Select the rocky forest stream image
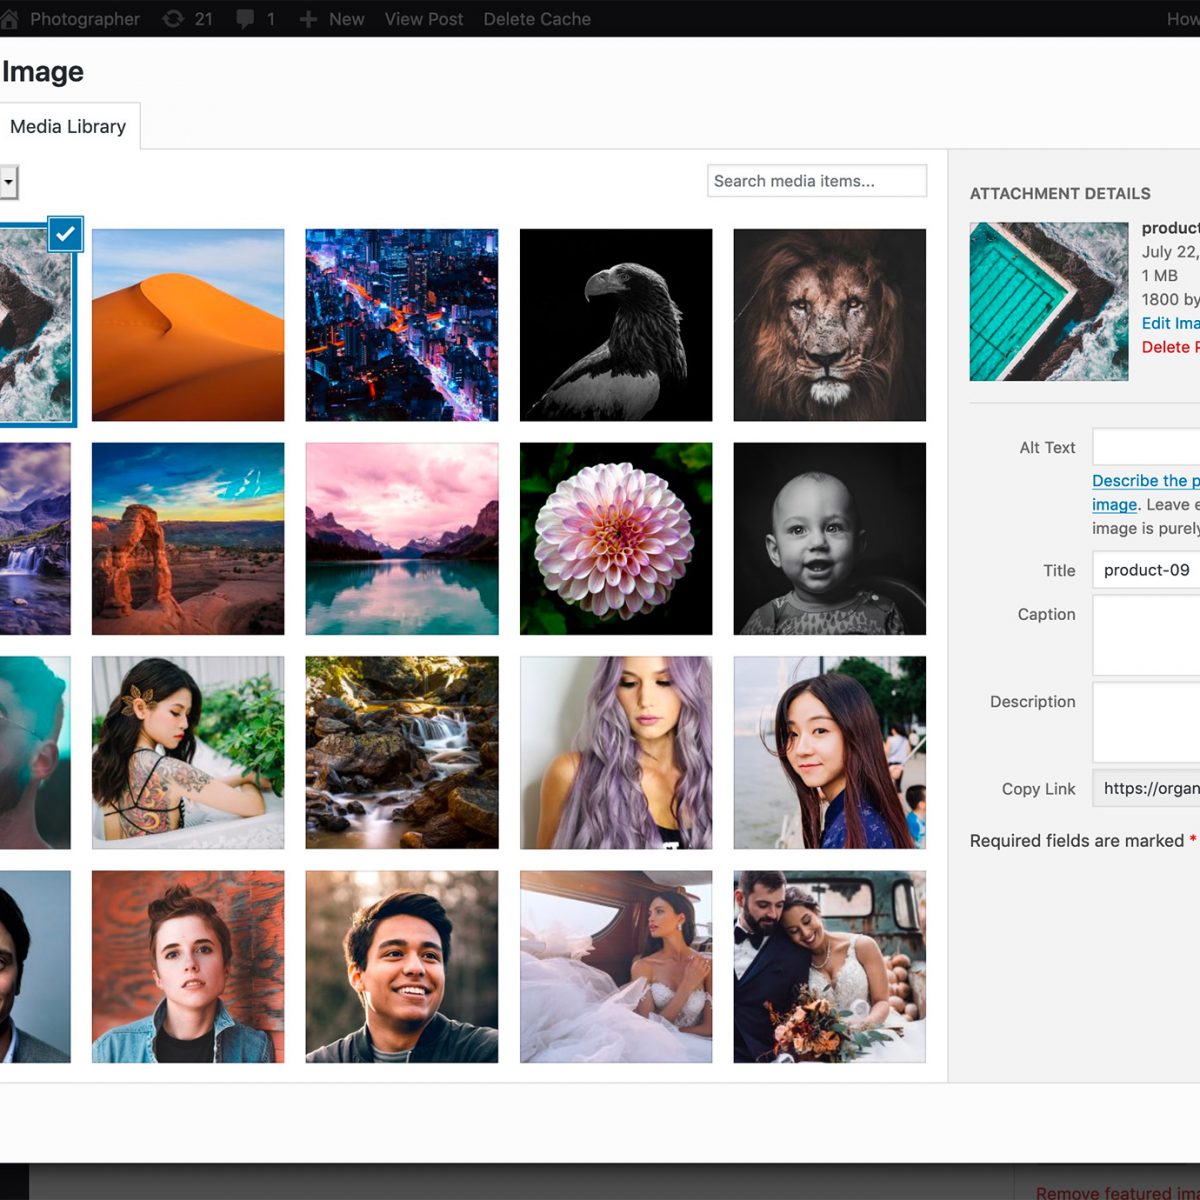This screenshot has width=1200, height=1200. click(402, 753)
